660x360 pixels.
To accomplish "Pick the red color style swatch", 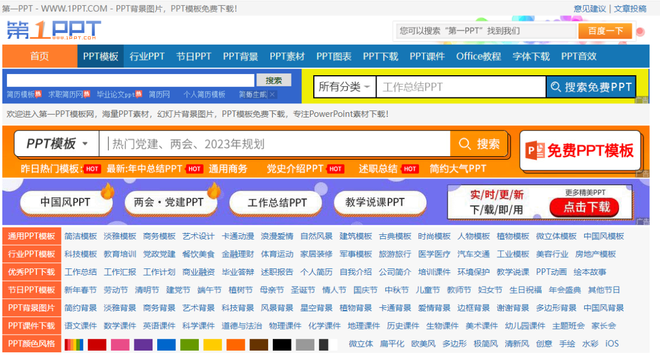I will [x=97, y=344].
